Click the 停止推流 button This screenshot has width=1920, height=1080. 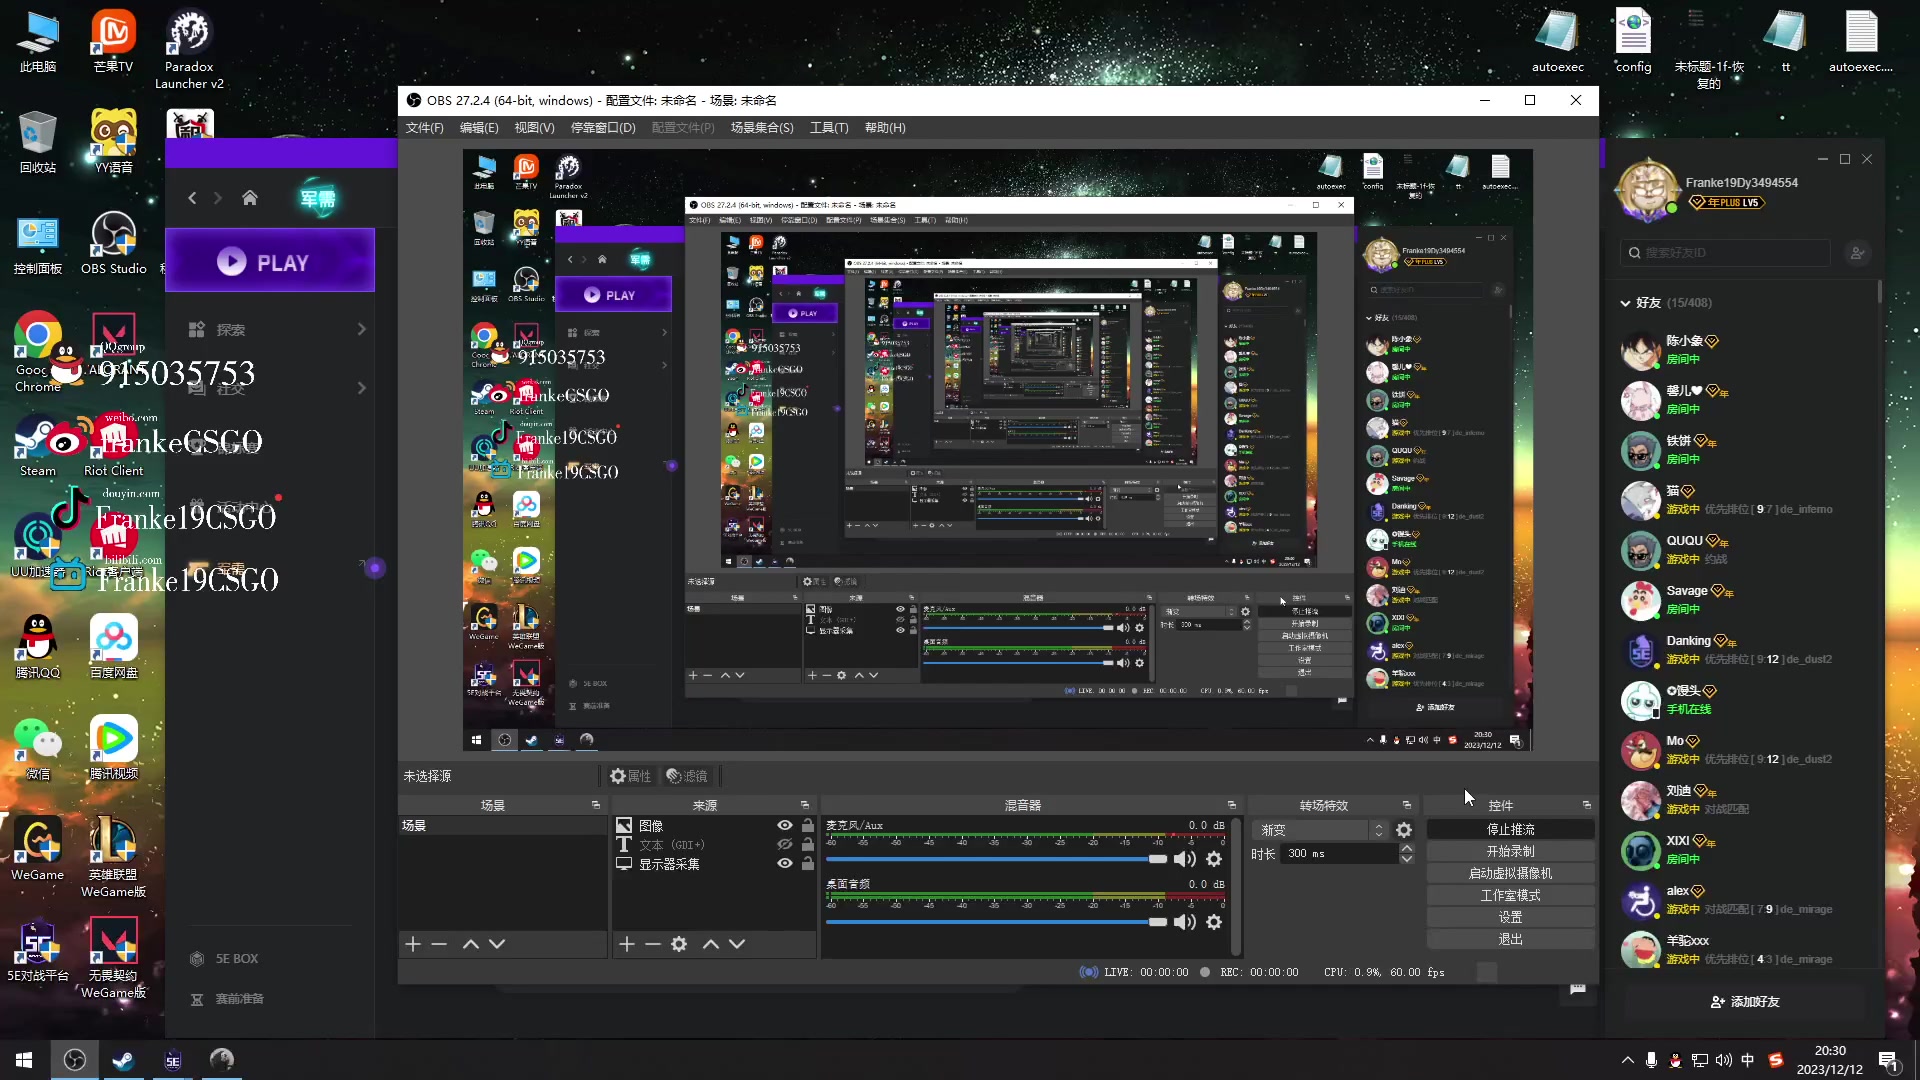click(x=1510, y=829)
